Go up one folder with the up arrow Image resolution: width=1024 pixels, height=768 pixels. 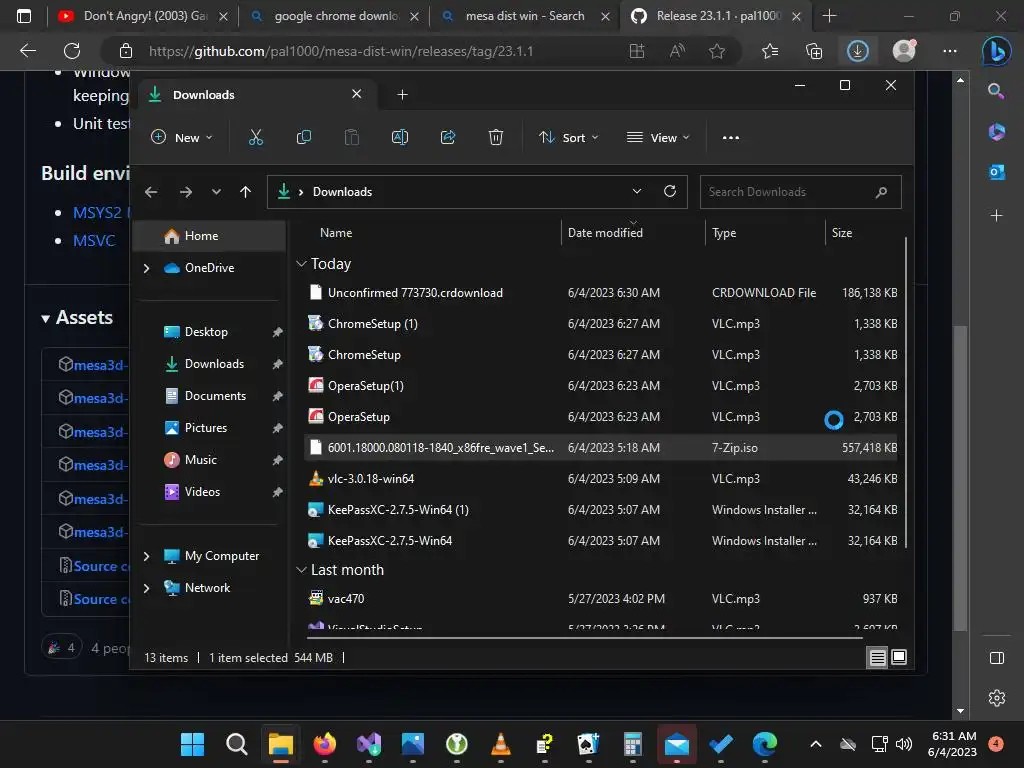click(246, 192)
